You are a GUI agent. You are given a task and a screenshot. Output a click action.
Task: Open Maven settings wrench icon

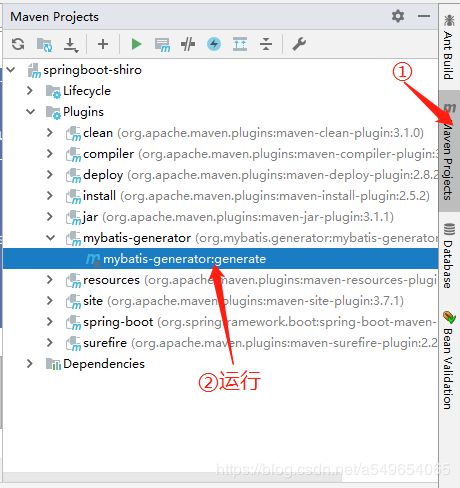[299, 44]
